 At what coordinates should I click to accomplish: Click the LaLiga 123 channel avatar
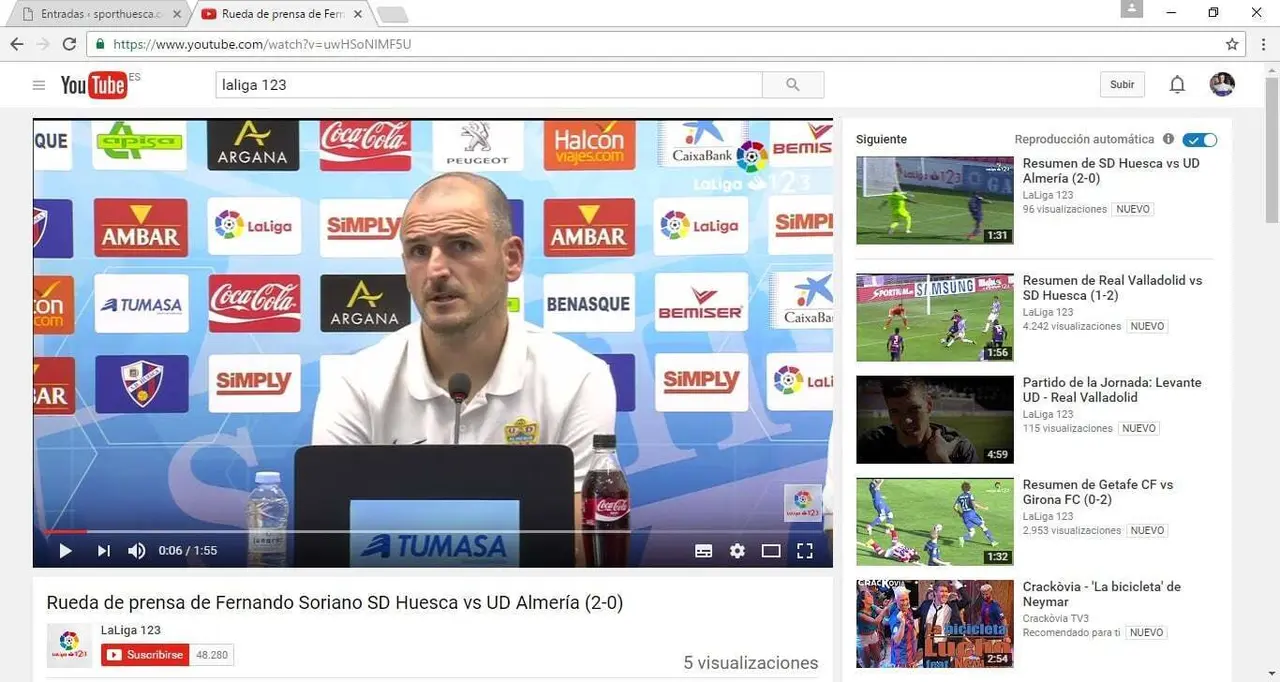[69, 645]
